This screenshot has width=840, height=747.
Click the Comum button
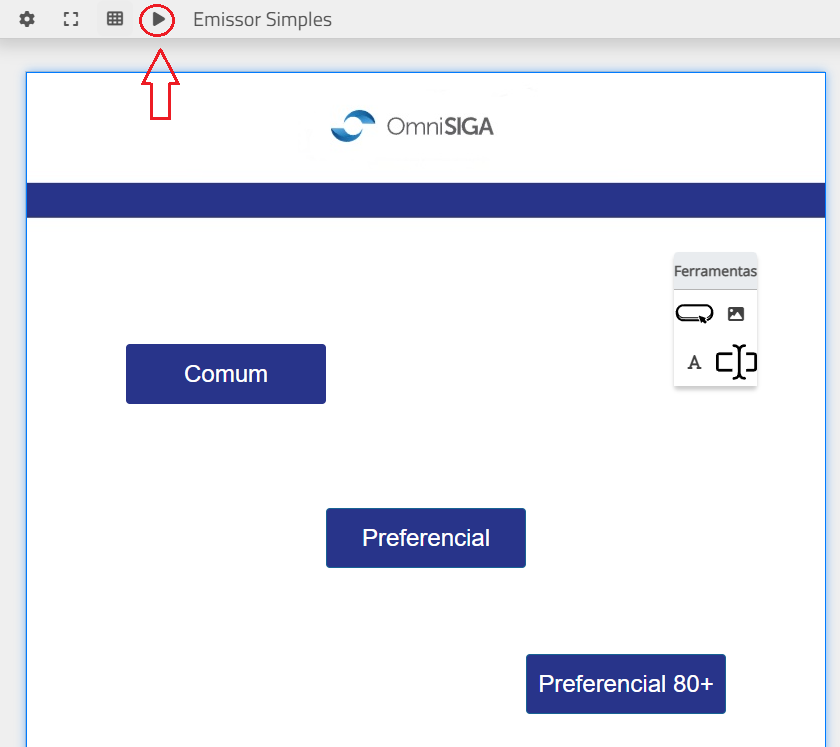[226, 374]
